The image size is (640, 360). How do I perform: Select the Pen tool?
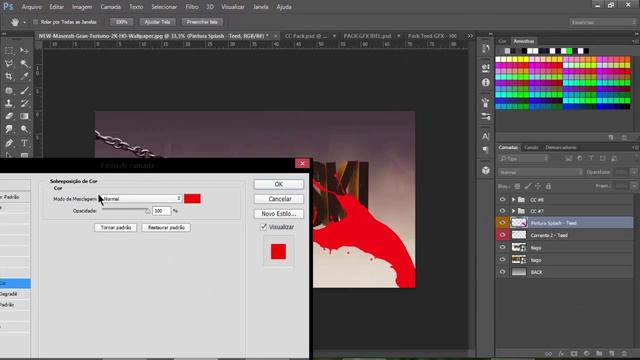(9, 143)
